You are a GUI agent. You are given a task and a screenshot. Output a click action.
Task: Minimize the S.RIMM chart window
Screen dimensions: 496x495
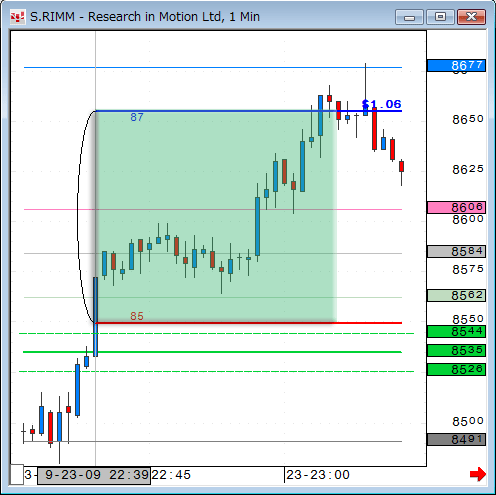[x=409, y=17]
